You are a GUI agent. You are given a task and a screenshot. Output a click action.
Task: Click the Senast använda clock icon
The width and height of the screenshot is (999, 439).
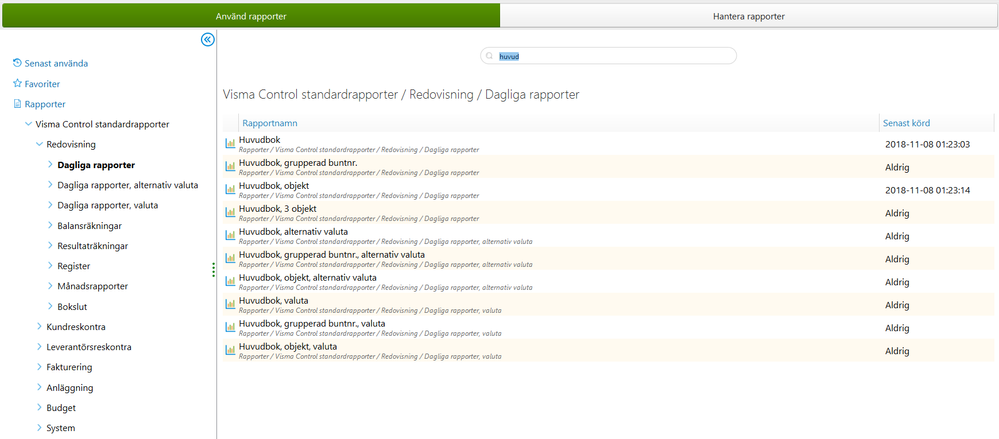tap(17, 63)
